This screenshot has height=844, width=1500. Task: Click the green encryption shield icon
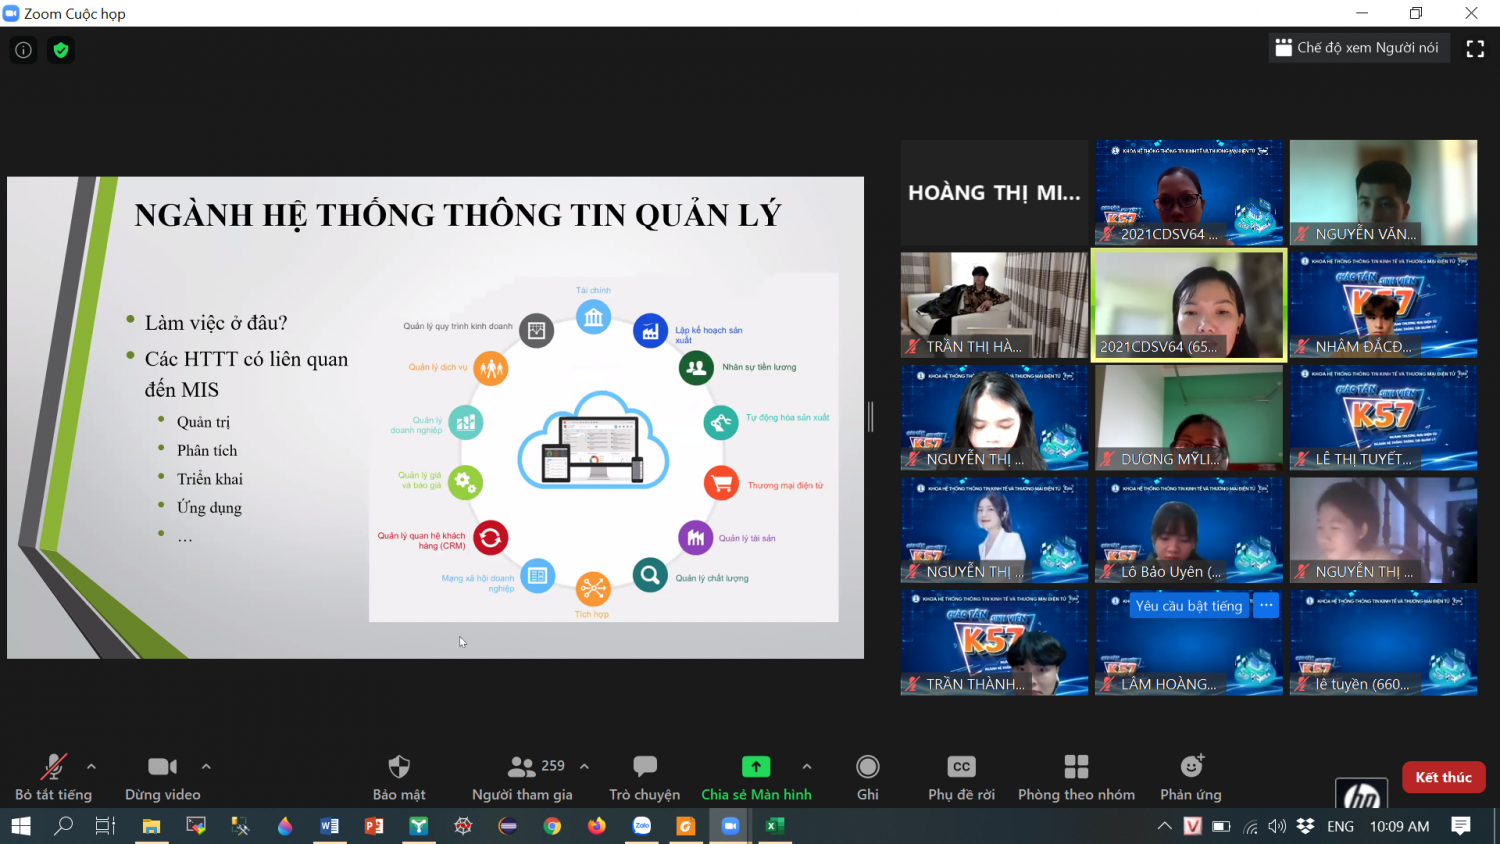pyautogui.click(x=61, y=50)
